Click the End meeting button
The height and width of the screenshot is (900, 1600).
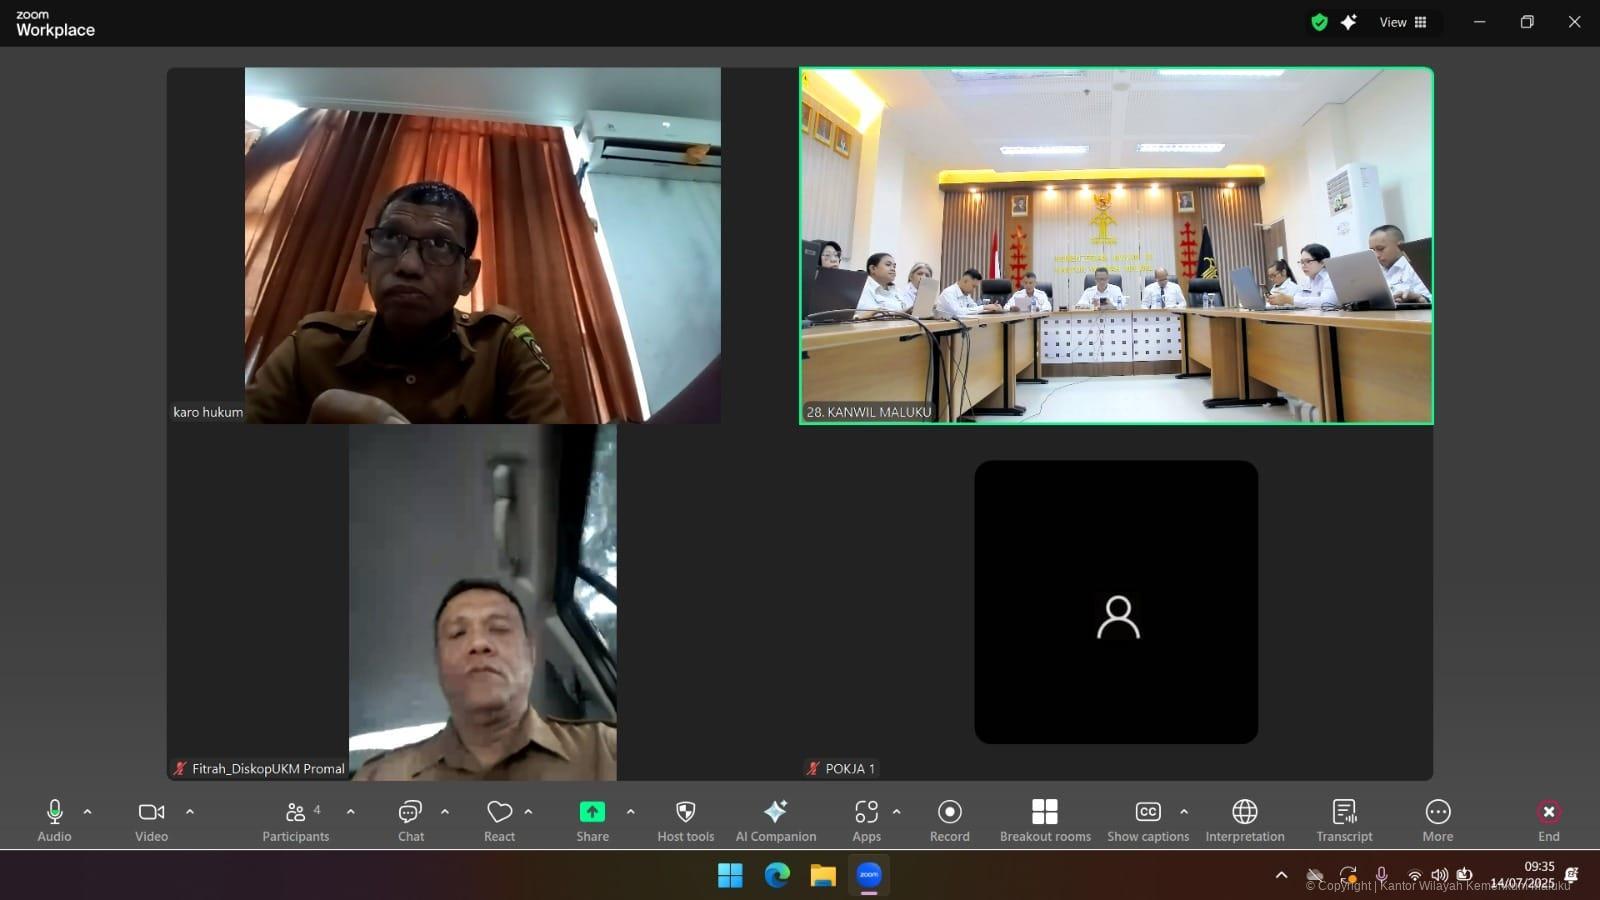1548,820
